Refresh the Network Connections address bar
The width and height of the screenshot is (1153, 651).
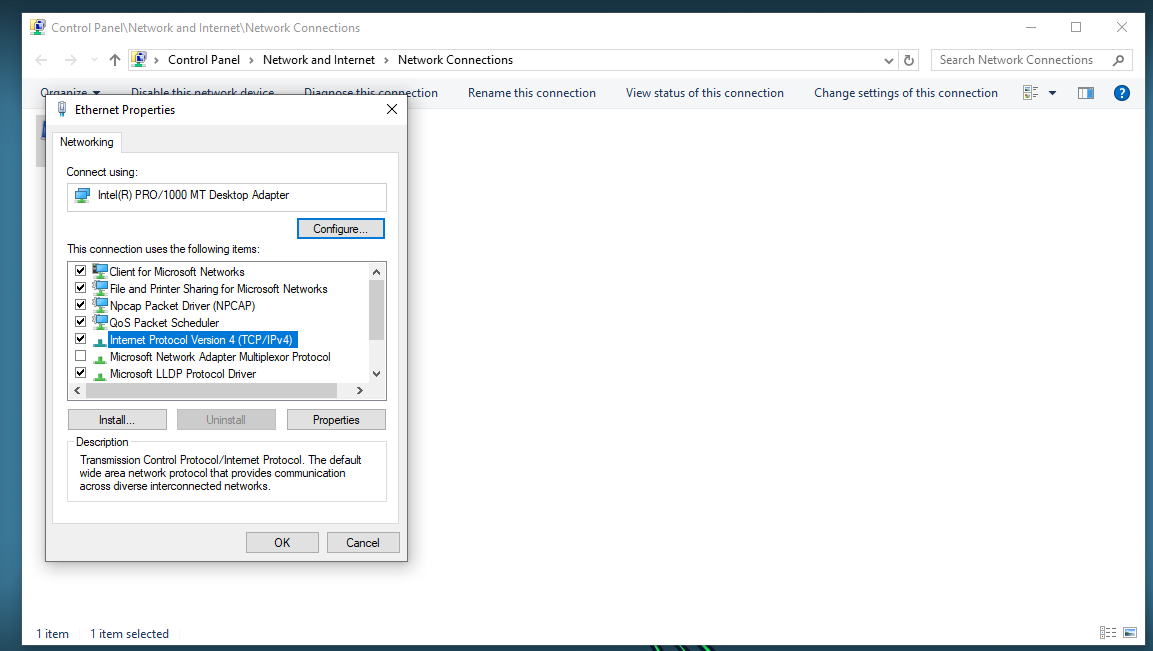(x=909, y=60)
